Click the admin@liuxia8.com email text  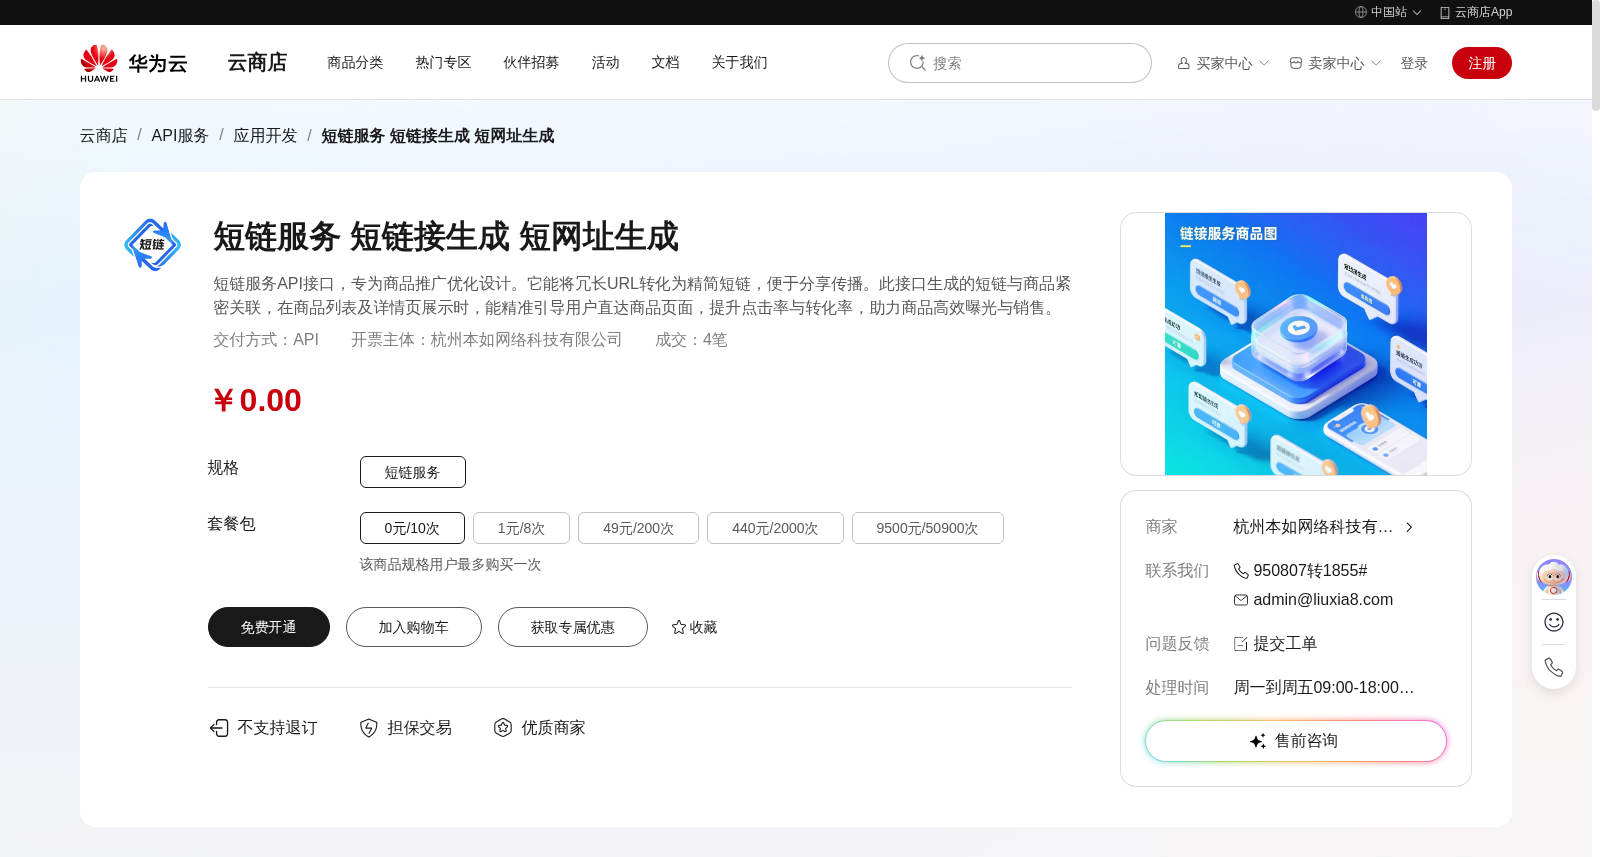click(1323, 600)
